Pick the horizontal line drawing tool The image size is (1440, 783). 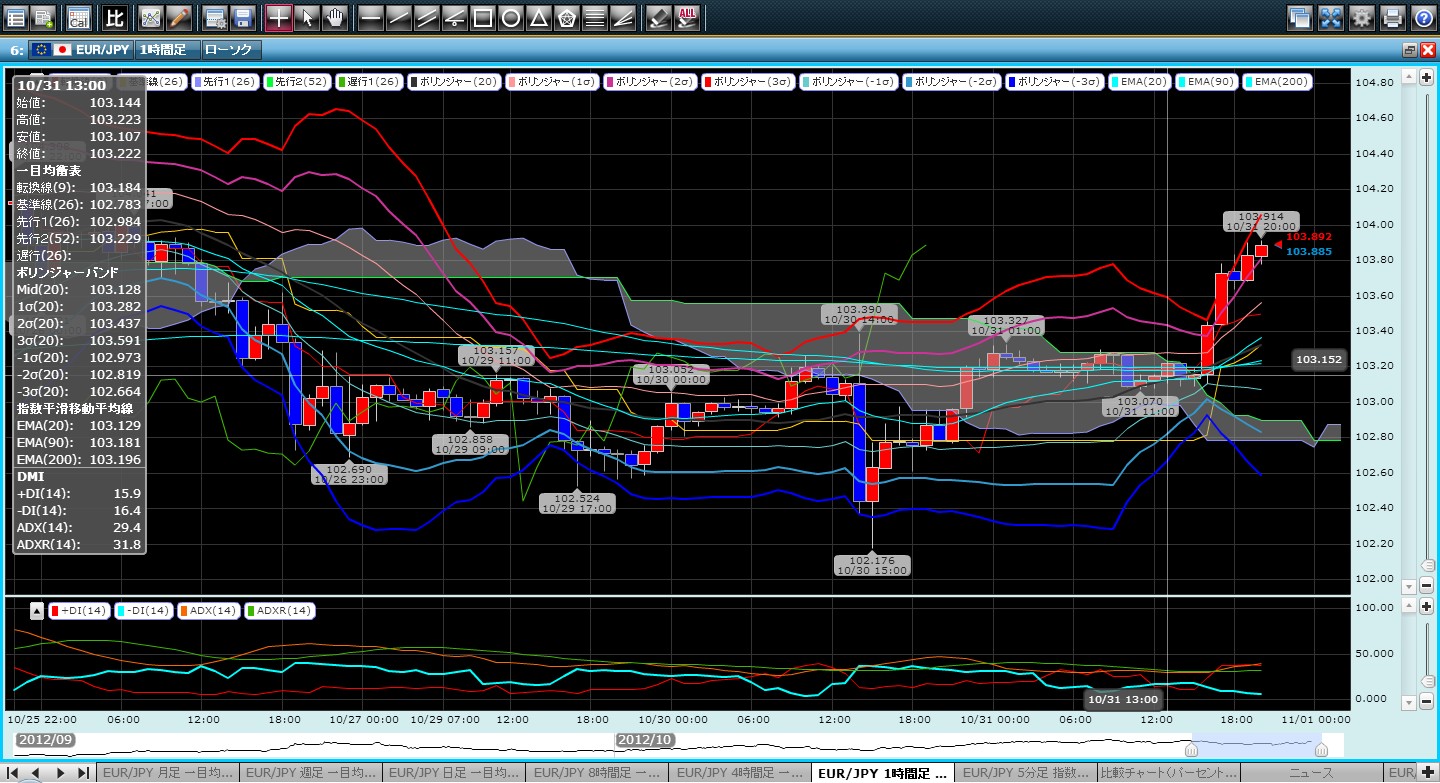[370, 17]
